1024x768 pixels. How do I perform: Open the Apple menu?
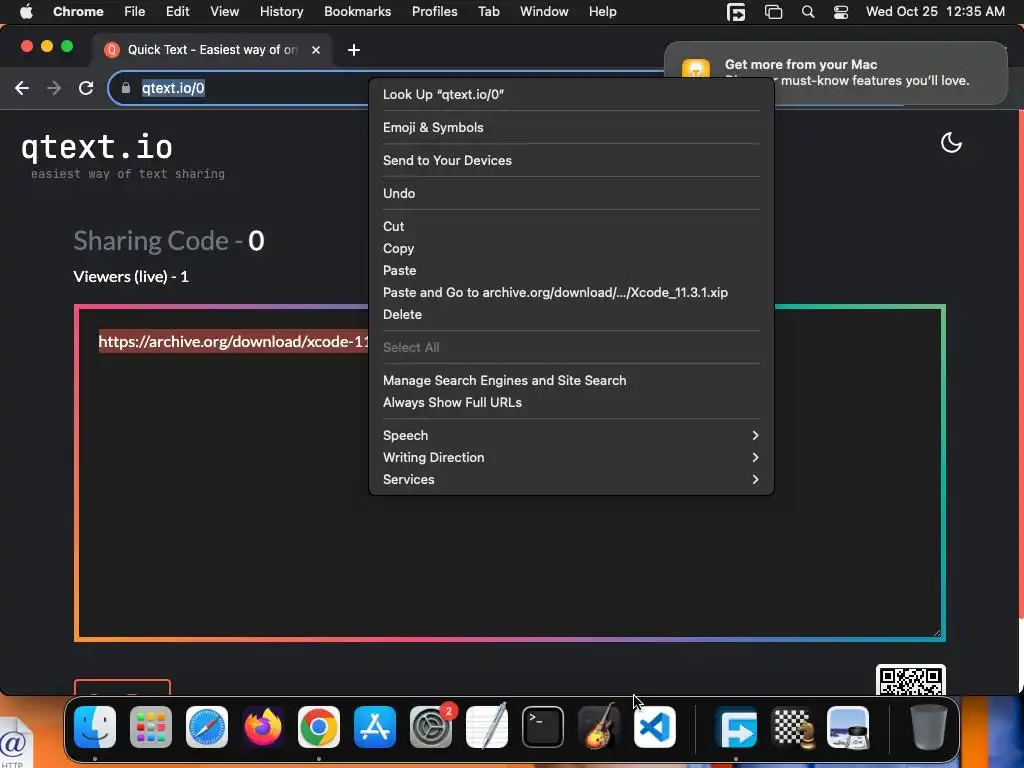point(26,11)
